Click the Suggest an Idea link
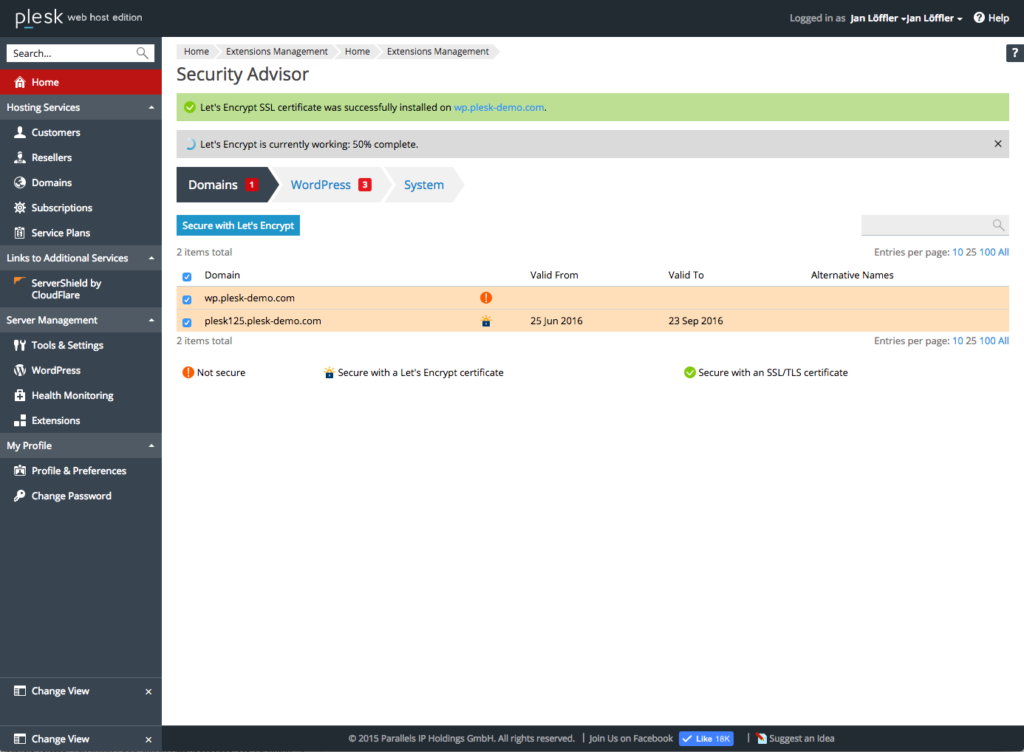Screen dimensions: 1024x752 tap(801, 738)
